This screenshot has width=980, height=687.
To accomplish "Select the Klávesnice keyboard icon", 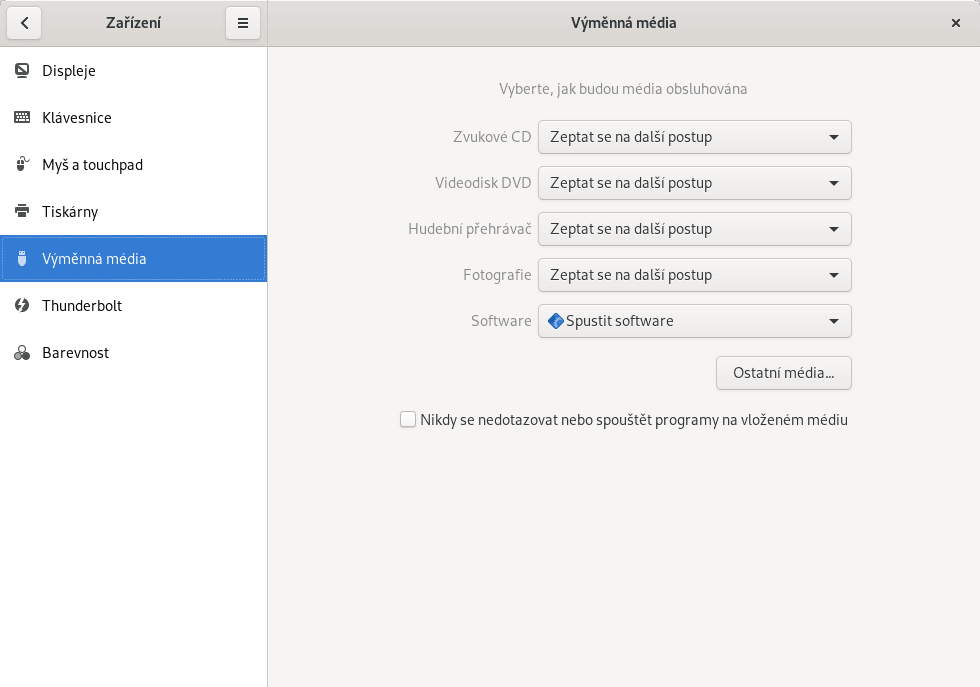I will click(21, 117).
